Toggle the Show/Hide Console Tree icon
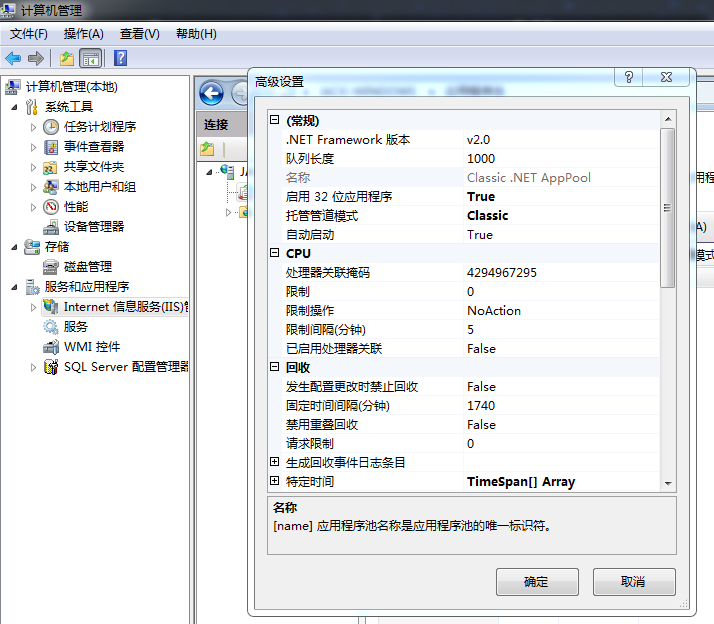Image resolution: width=714 pixels, height=624 pixels. [x=91, y=58]
